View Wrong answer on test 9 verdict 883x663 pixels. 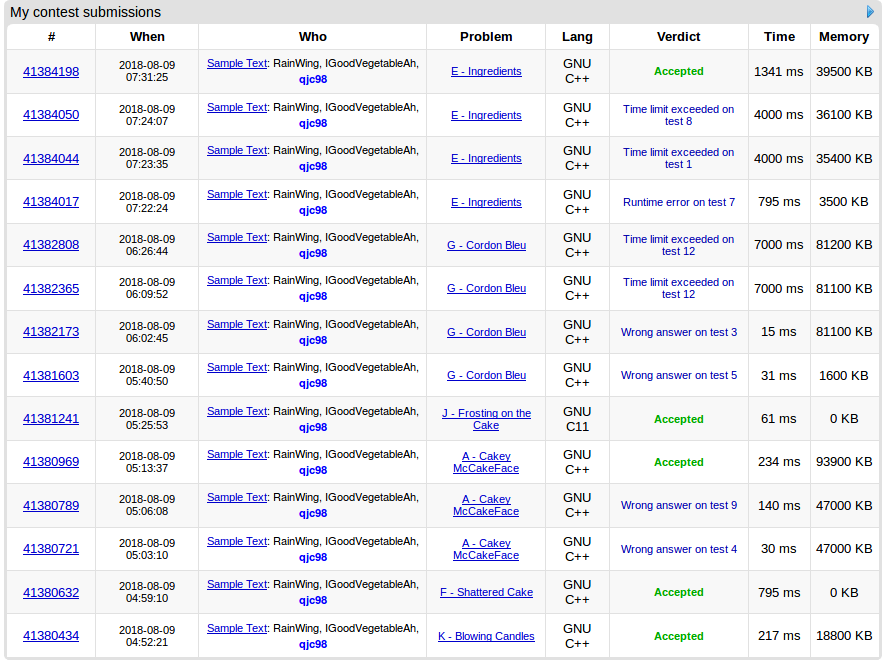click(678, 505)
